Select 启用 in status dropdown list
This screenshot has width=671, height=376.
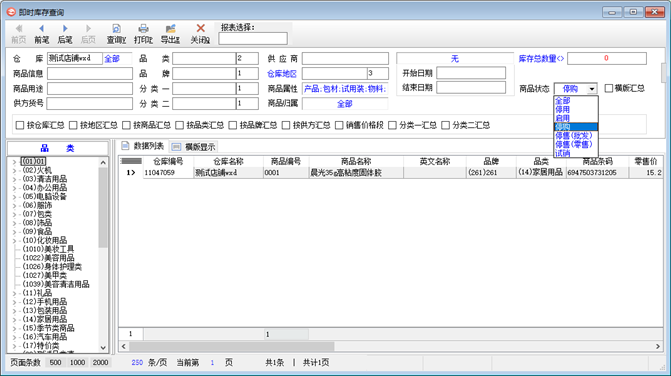[x=576, y=118]
